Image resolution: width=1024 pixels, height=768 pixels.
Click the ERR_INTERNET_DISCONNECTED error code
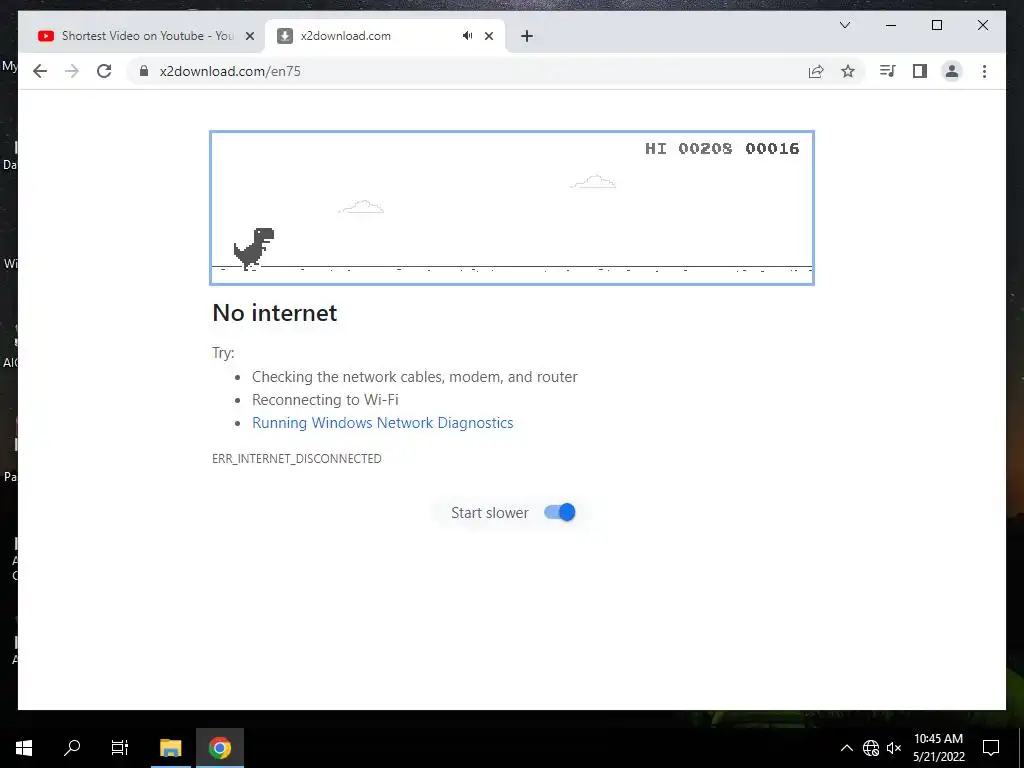[296, 458]
